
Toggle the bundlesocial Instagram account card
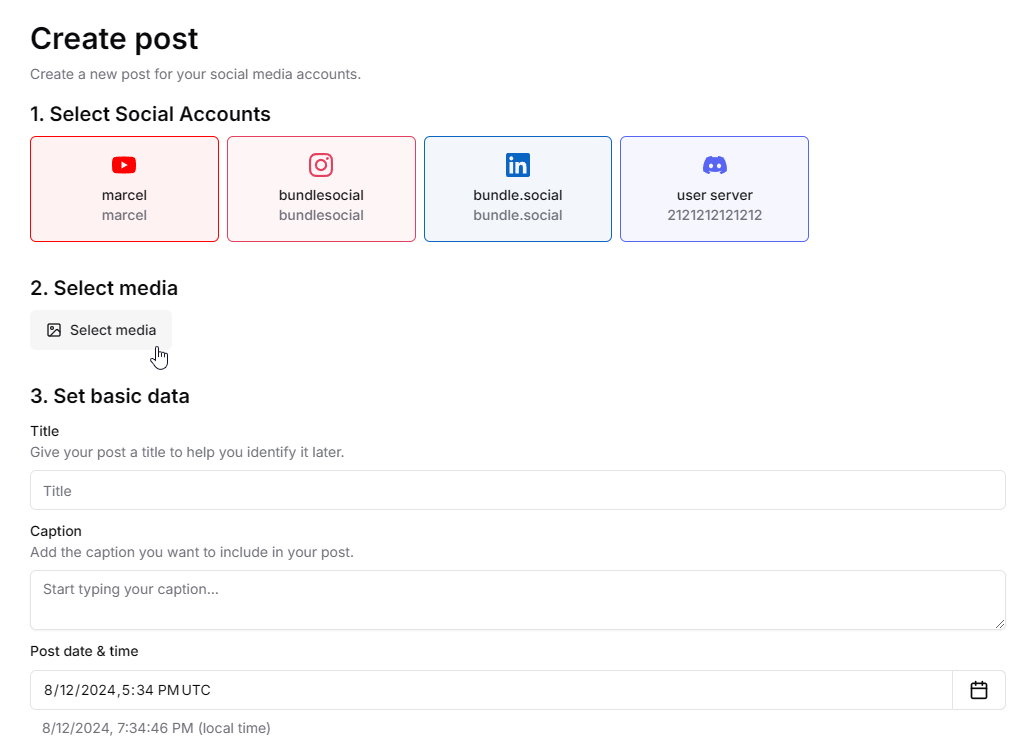click(321, 189)
